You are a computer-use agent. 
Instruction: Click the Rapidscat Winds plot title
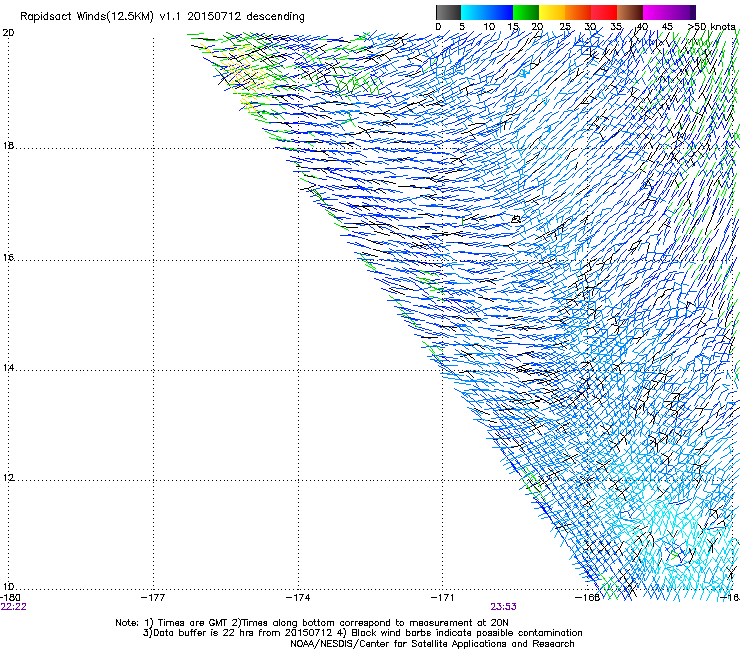click(162, 17)
